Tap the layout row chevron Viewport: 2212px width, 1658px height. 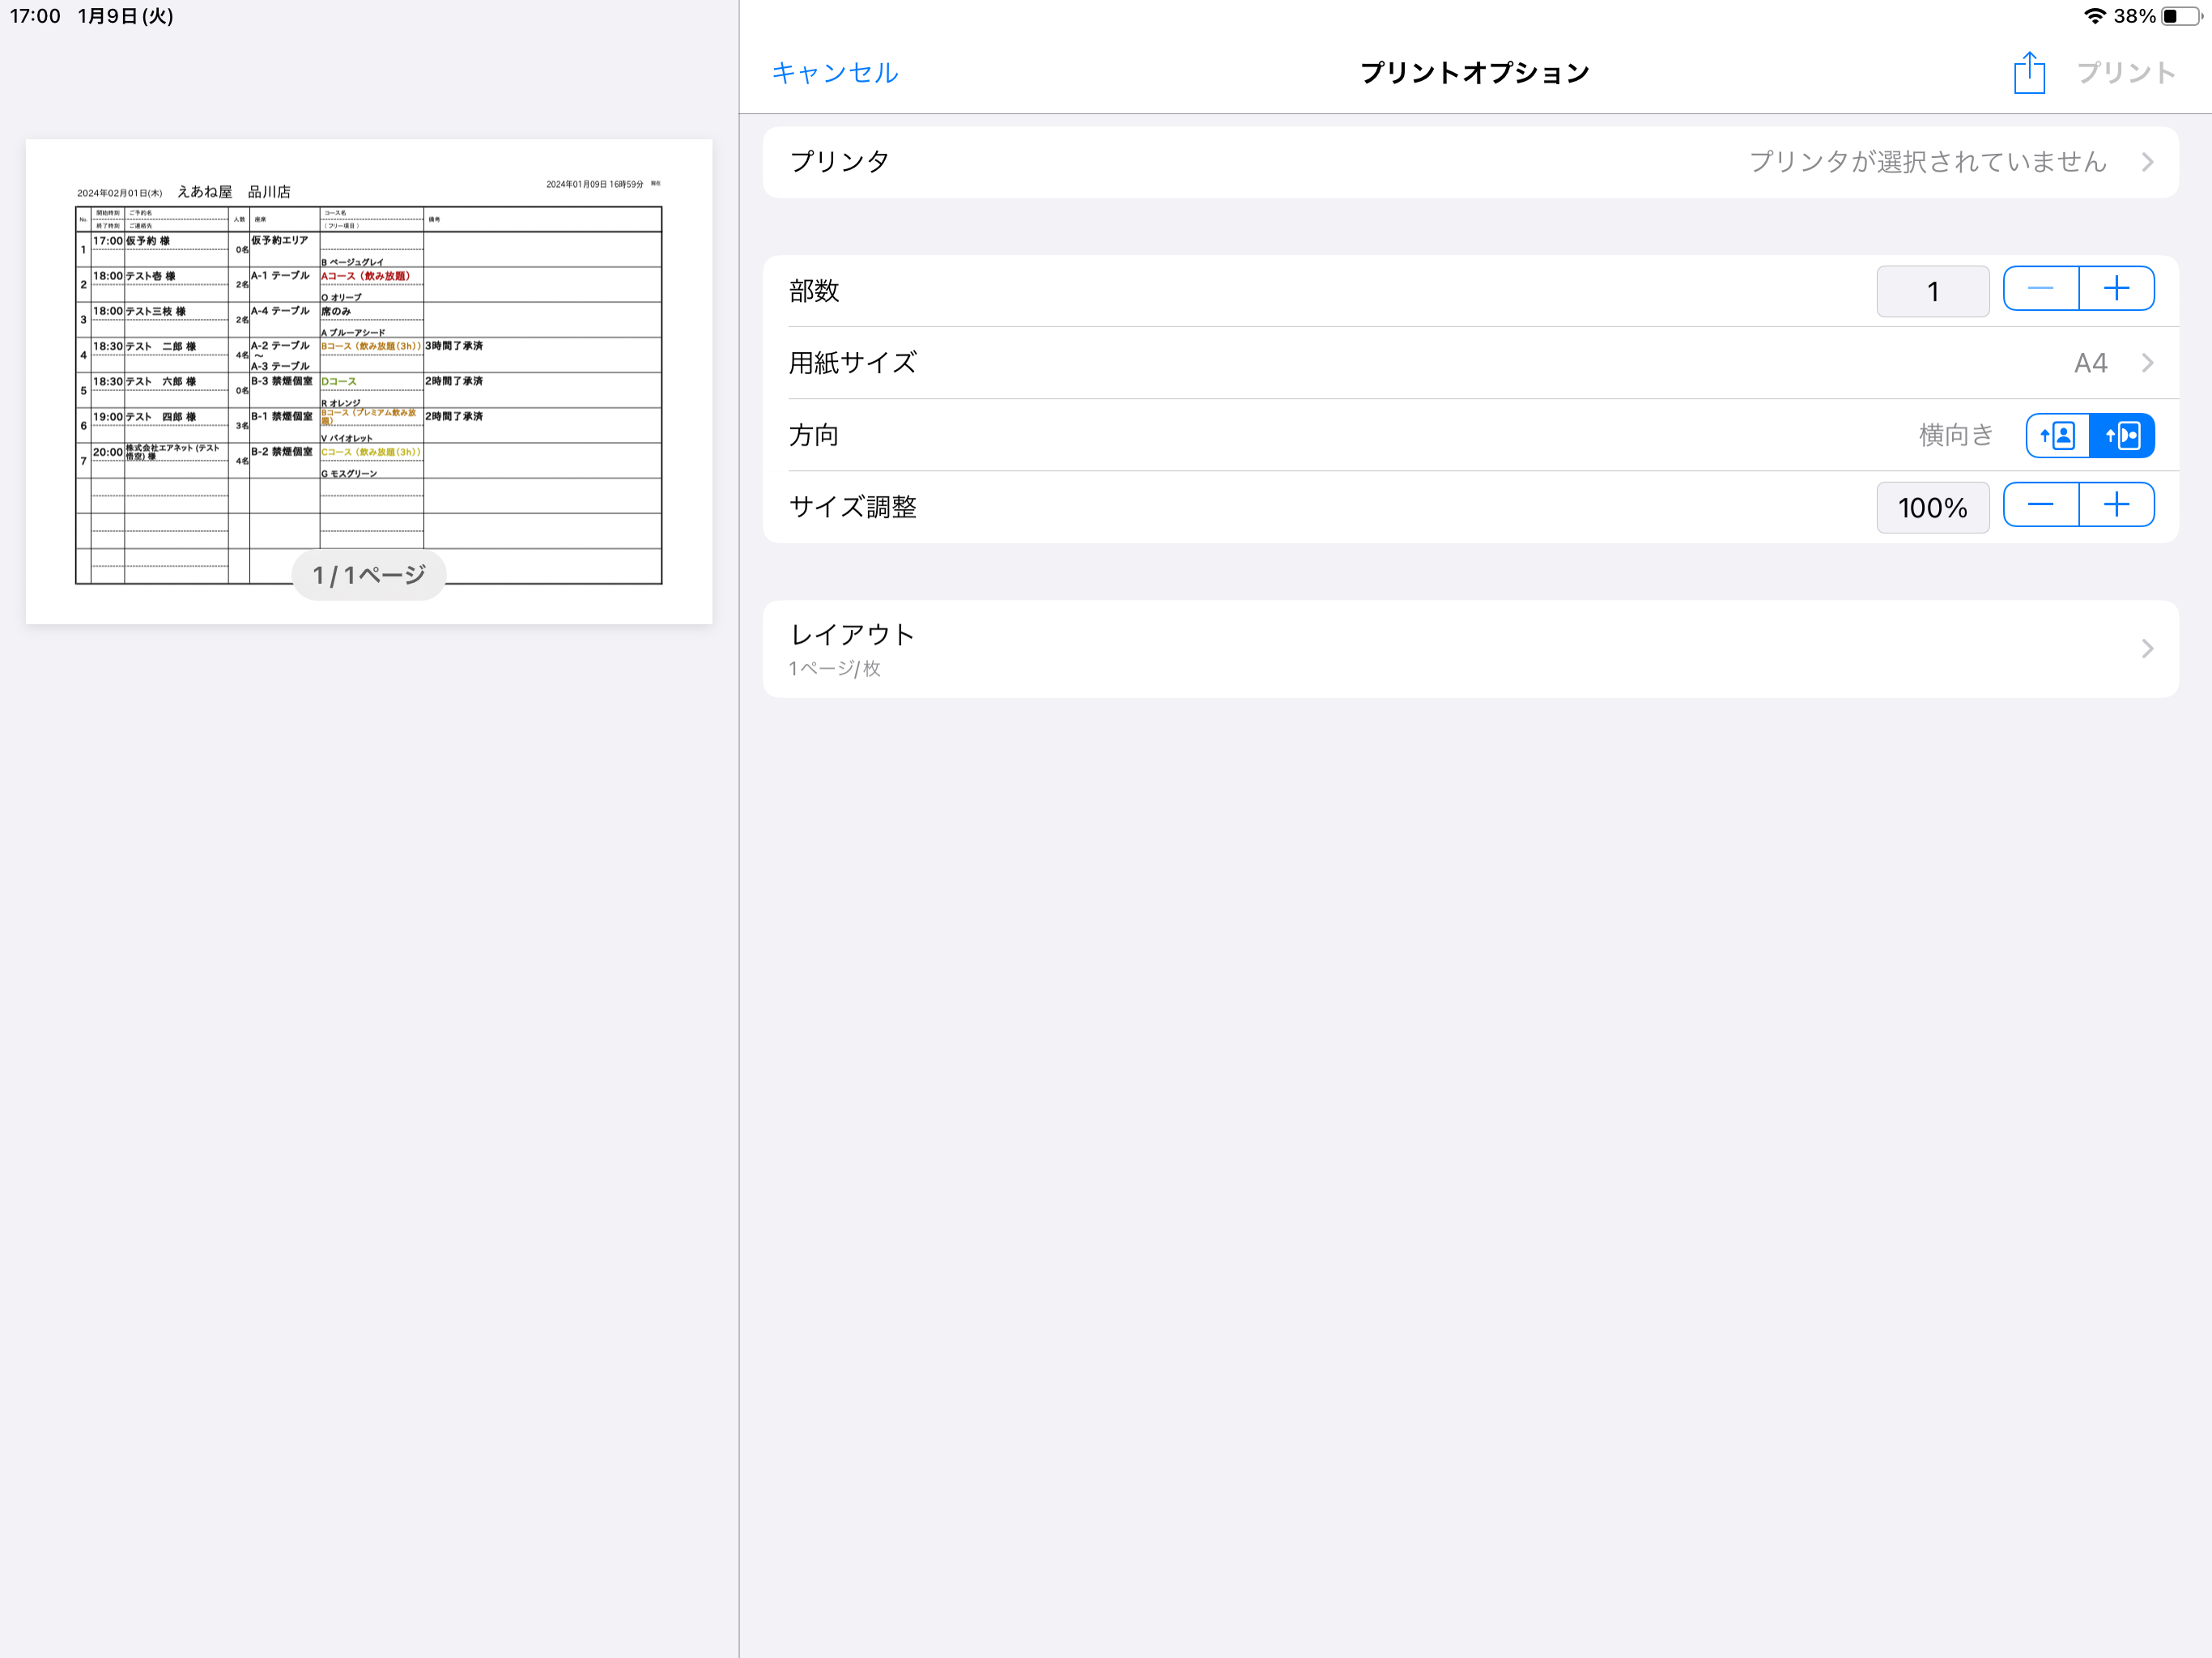2147,649
